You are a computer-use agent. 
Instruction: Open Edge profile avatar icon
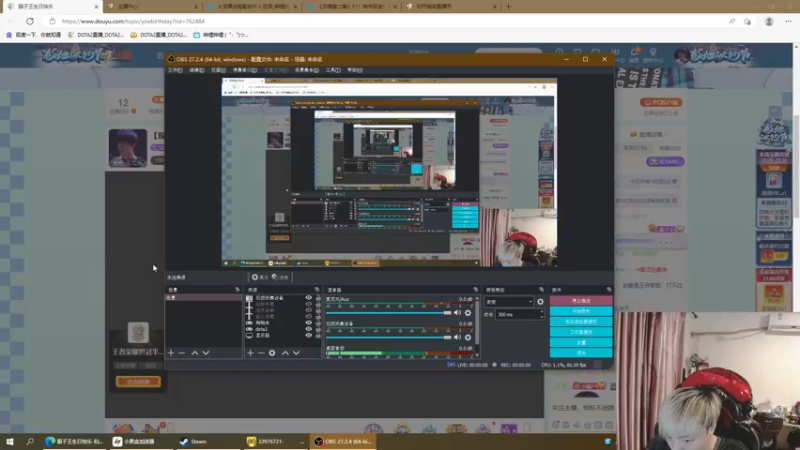[769, 21]
